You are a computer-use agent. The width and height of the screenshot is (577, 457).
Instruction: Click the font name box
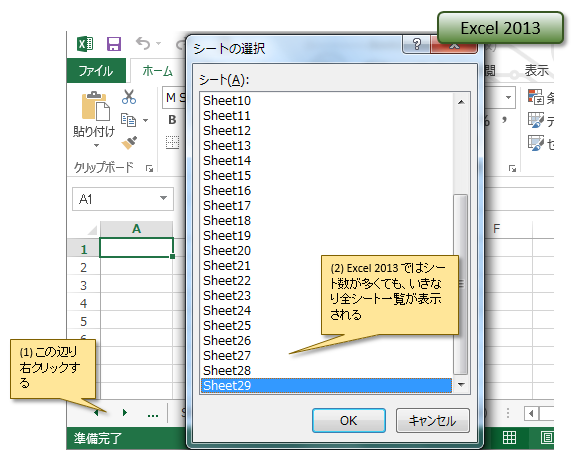[x=174, y=98]
